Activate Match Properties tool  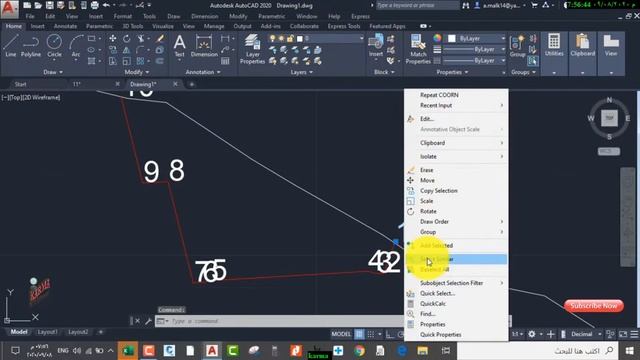[x=418, y=49]
